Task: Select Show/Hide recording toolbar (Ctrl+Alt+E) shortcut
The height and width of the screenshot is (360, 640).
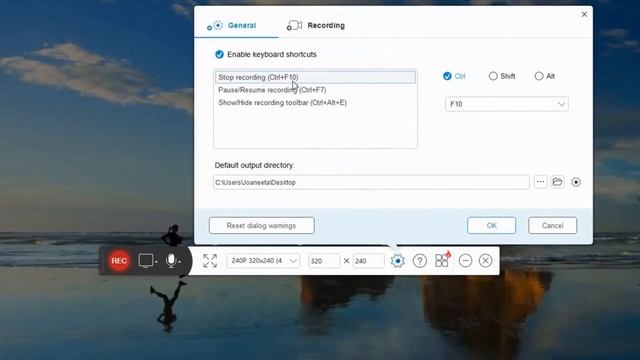Action: pos(315,102)
